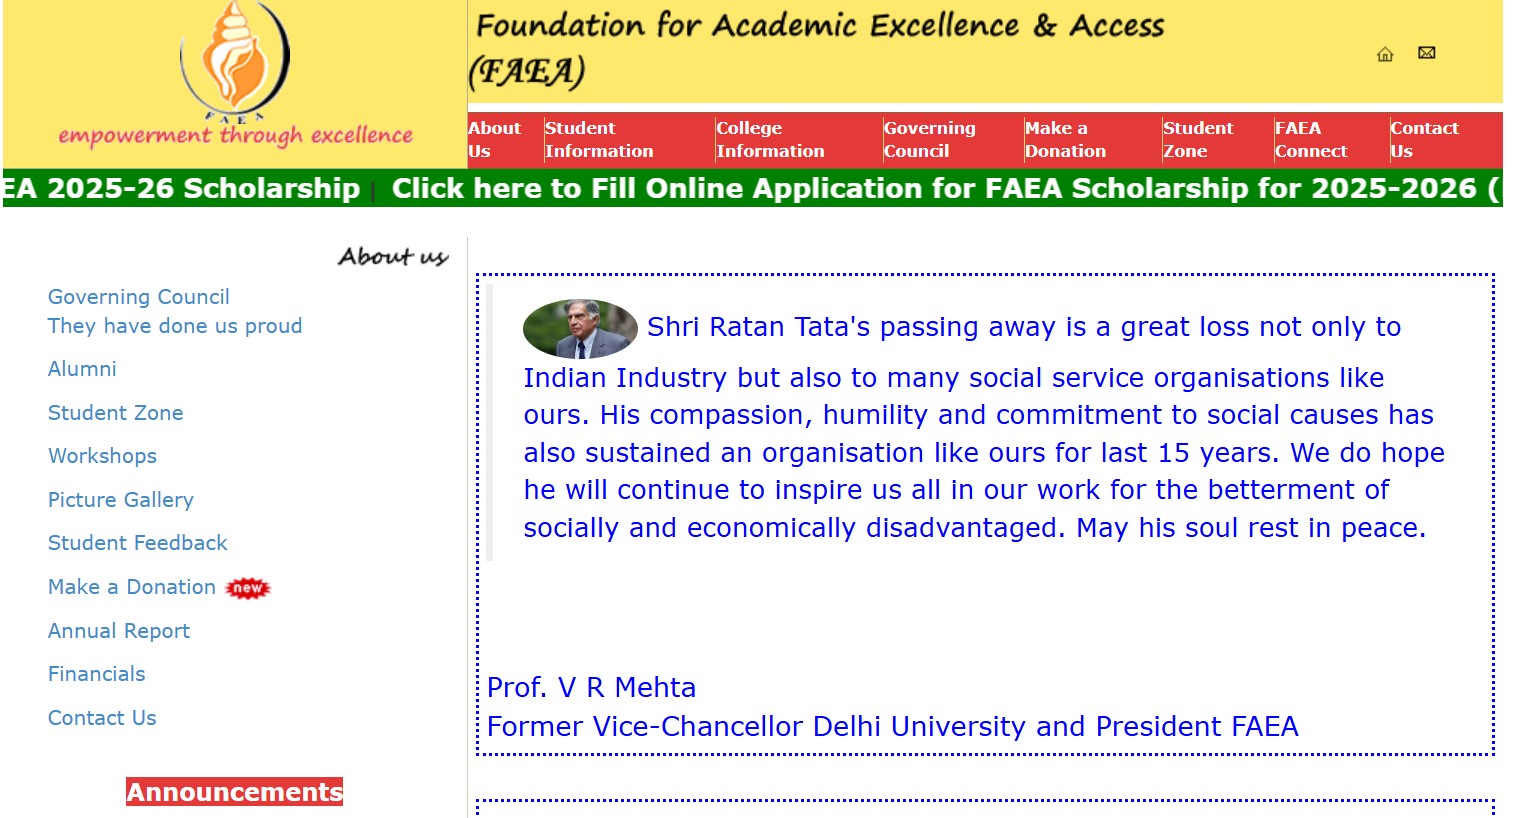This screenshot has width=1536, height=818.
Task: Open the Workshops sidebar link
Action: click(x=102, y=456)
